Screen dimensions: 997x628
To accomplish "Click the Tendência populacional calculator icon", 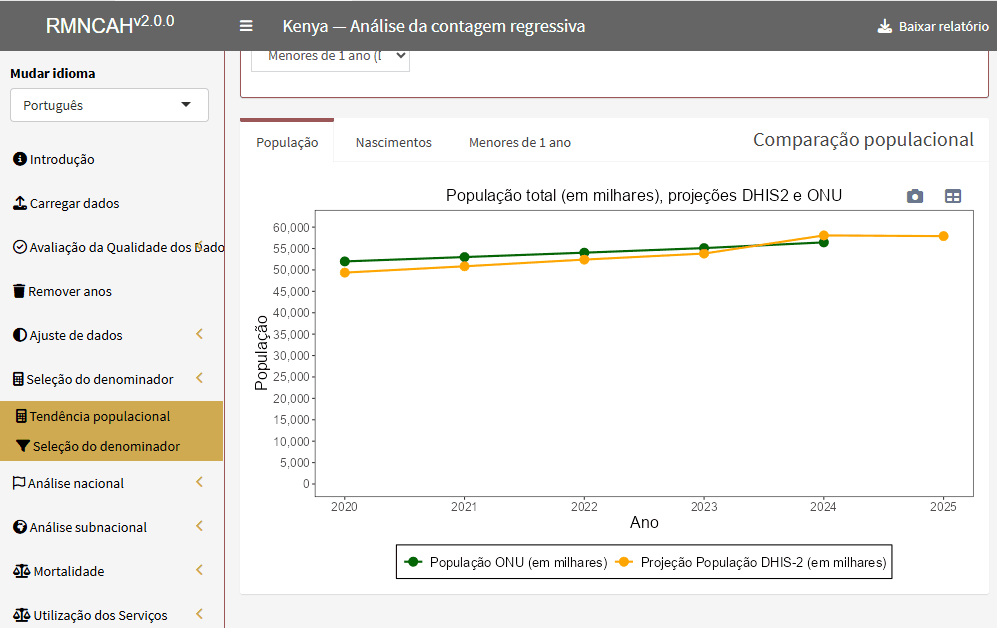I will [22, 416].
